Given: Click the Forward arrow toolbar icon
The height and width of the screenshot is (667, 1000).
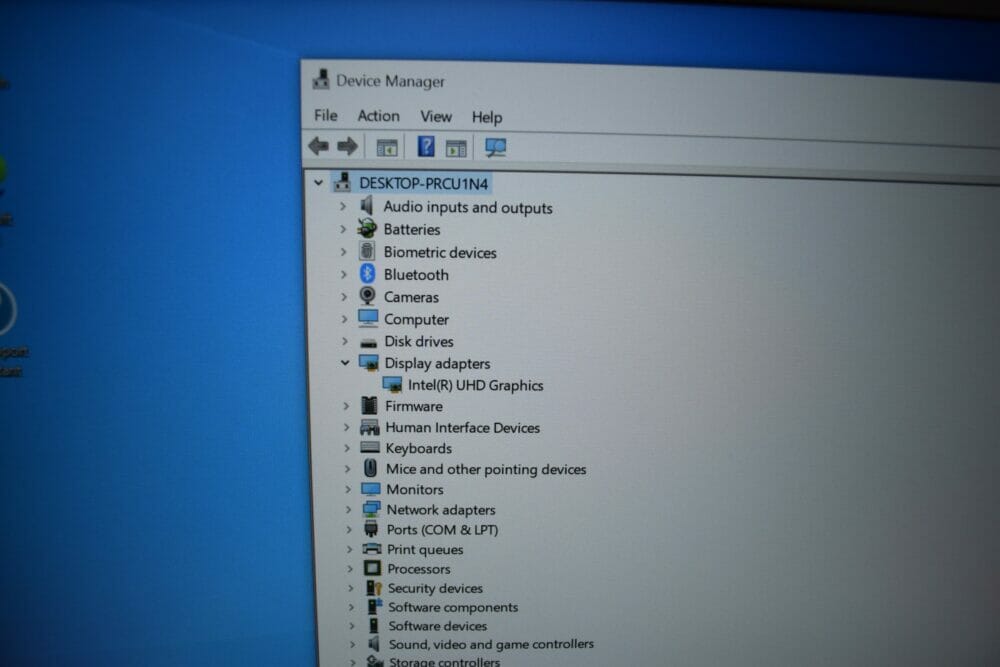Looking at the screenshot, I should click(x=348, y=147).
